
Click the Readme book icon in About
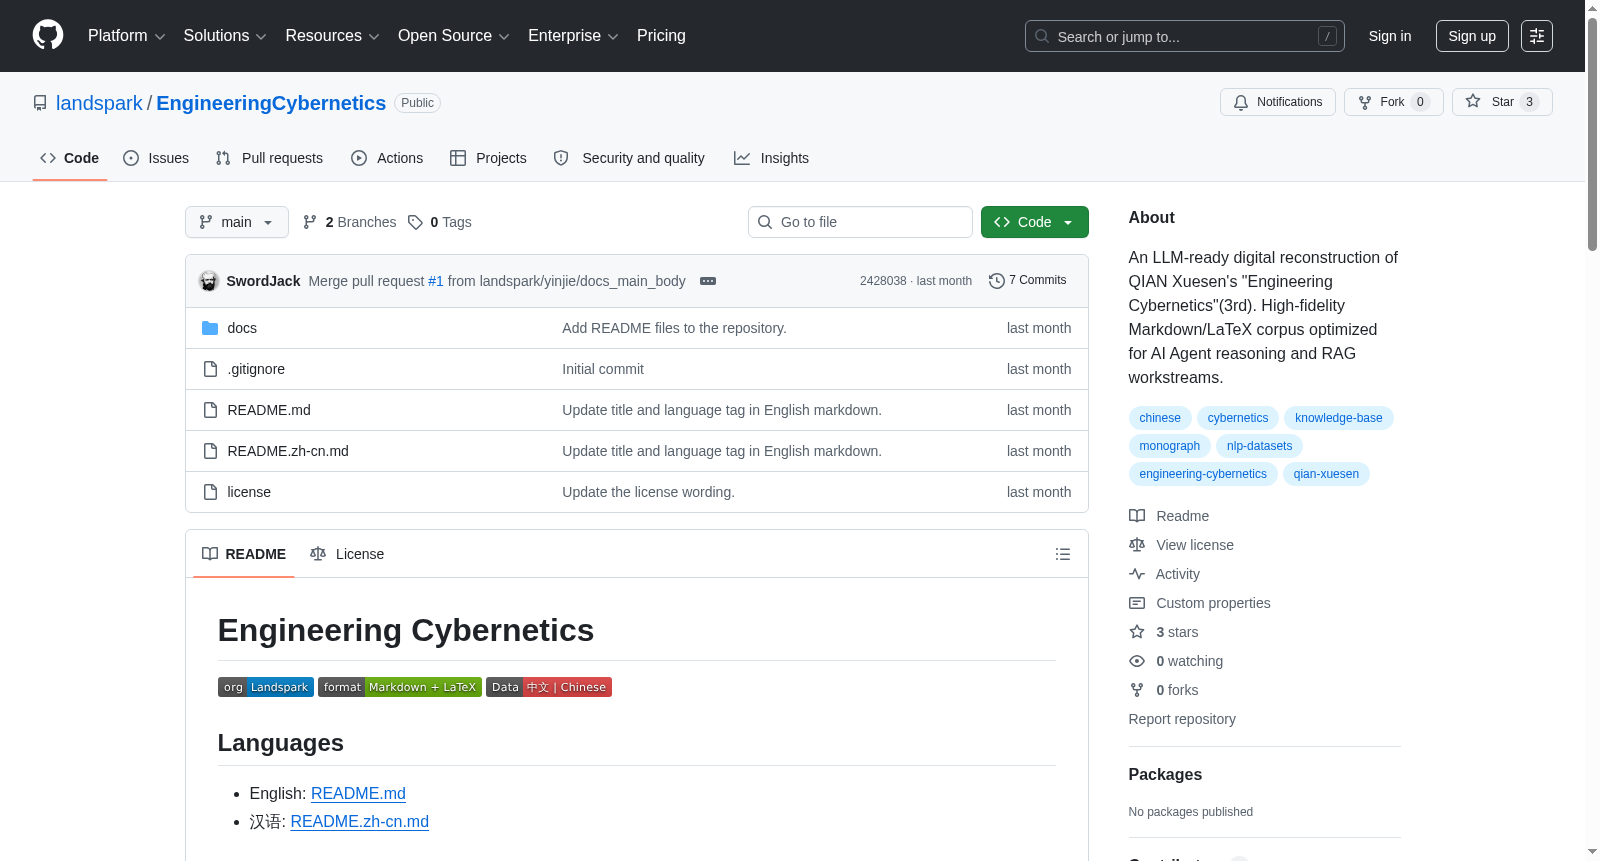[x=1137, y=516]
